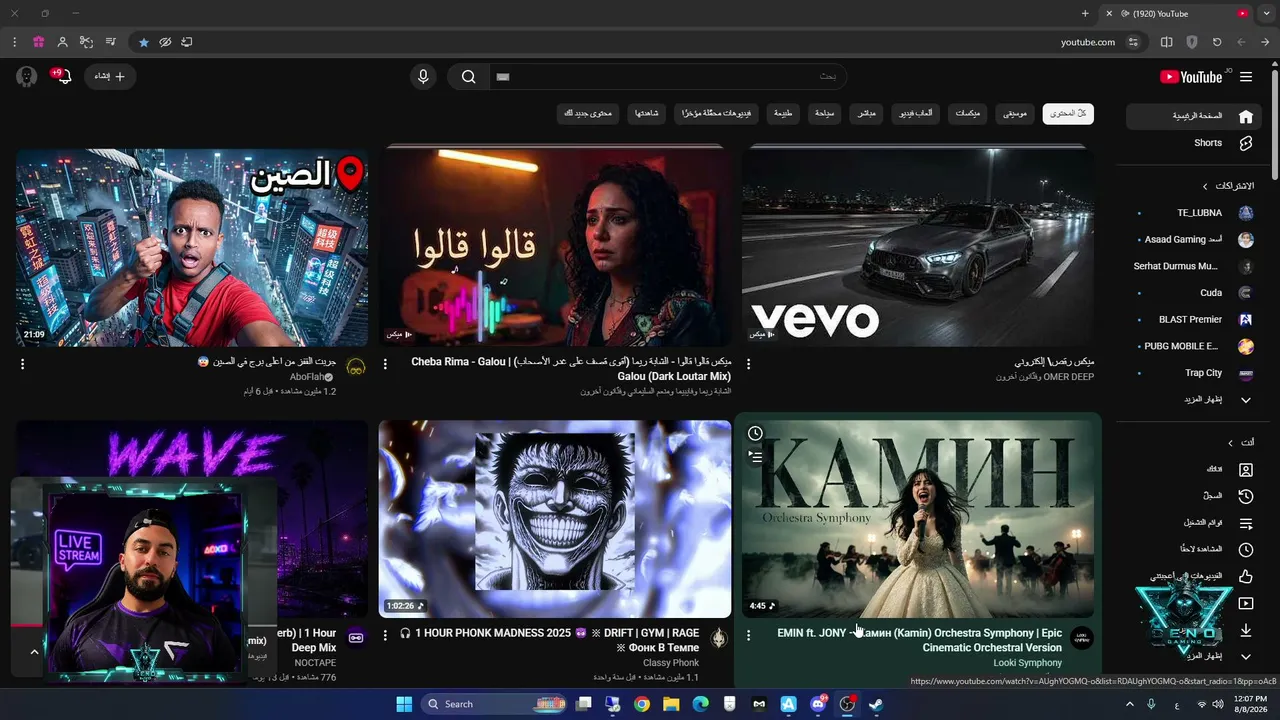Open the notifications bell
The width and height of the screenshot is (1280, 720).
[64, 77]
